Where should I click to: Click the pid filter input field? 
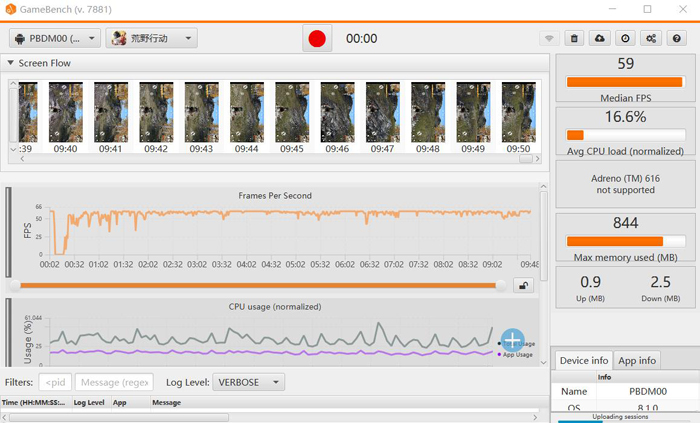click(x=55, y=382)
